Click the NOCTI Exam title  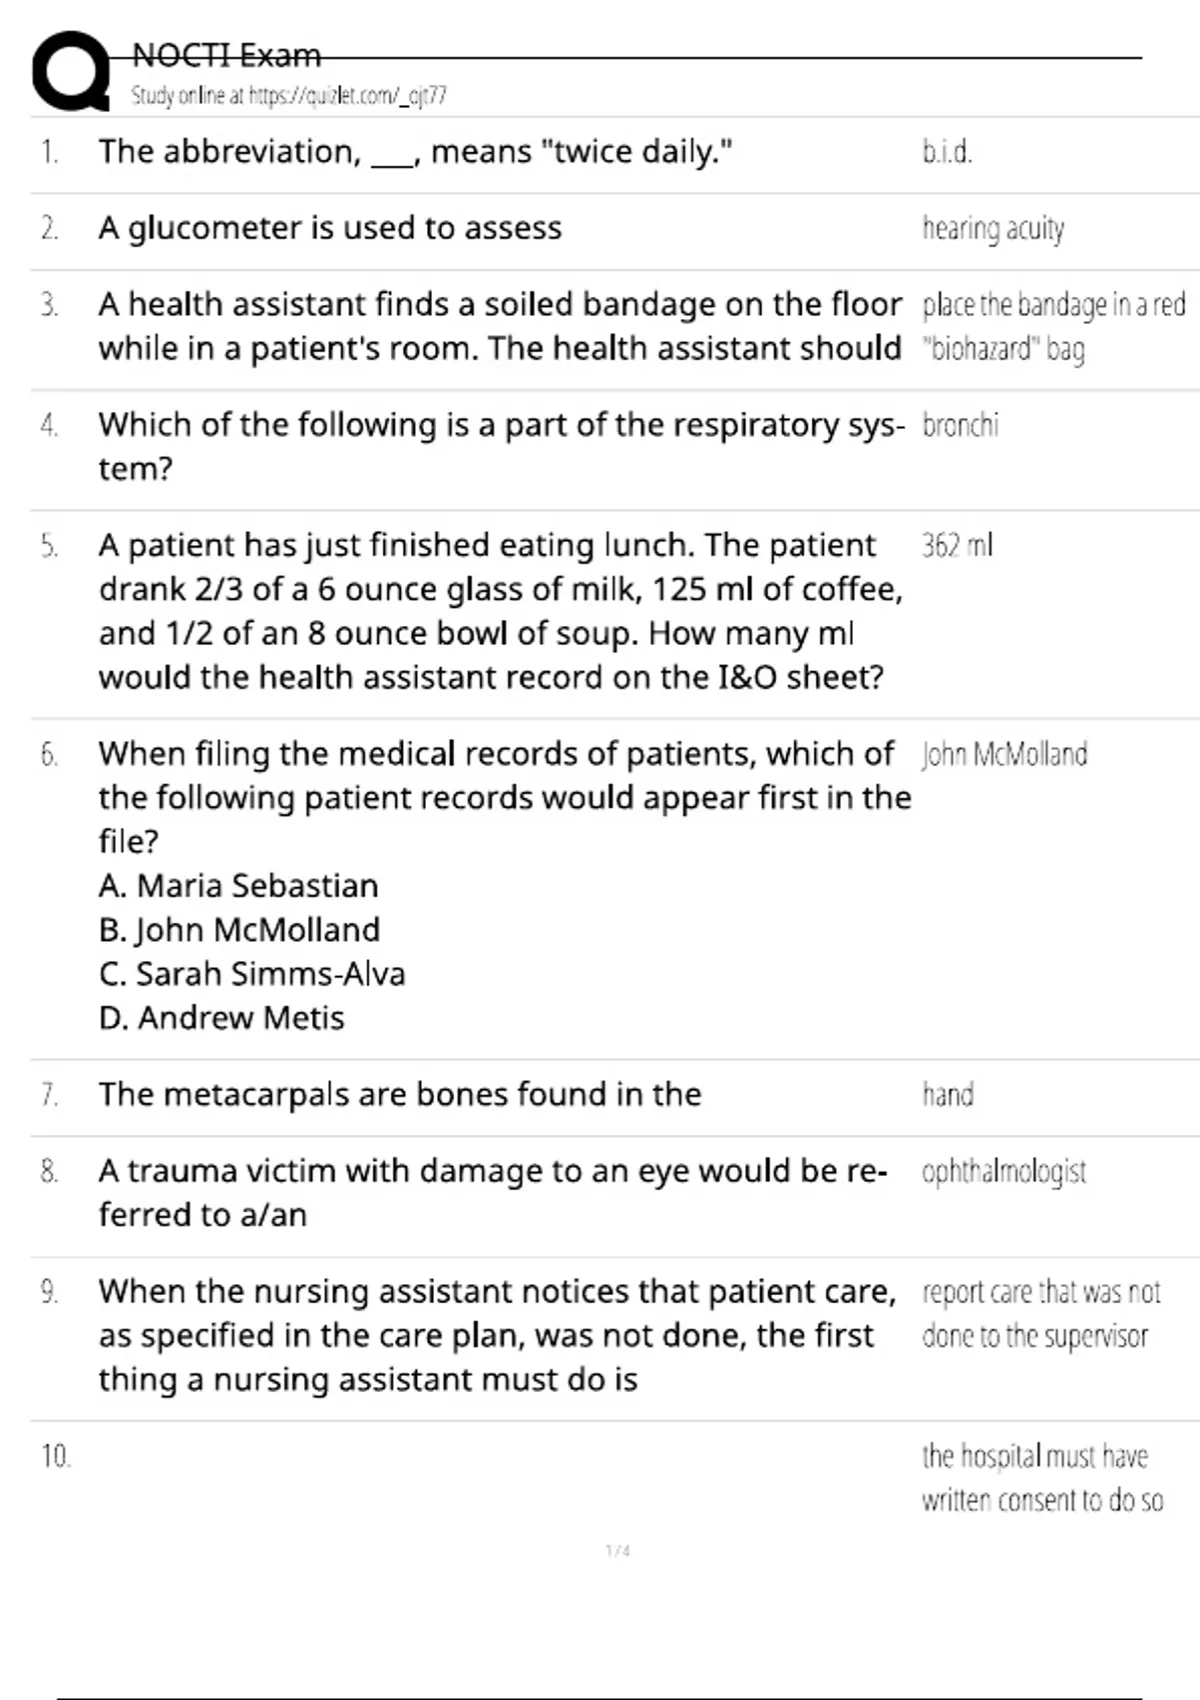[x=227, y=55]
